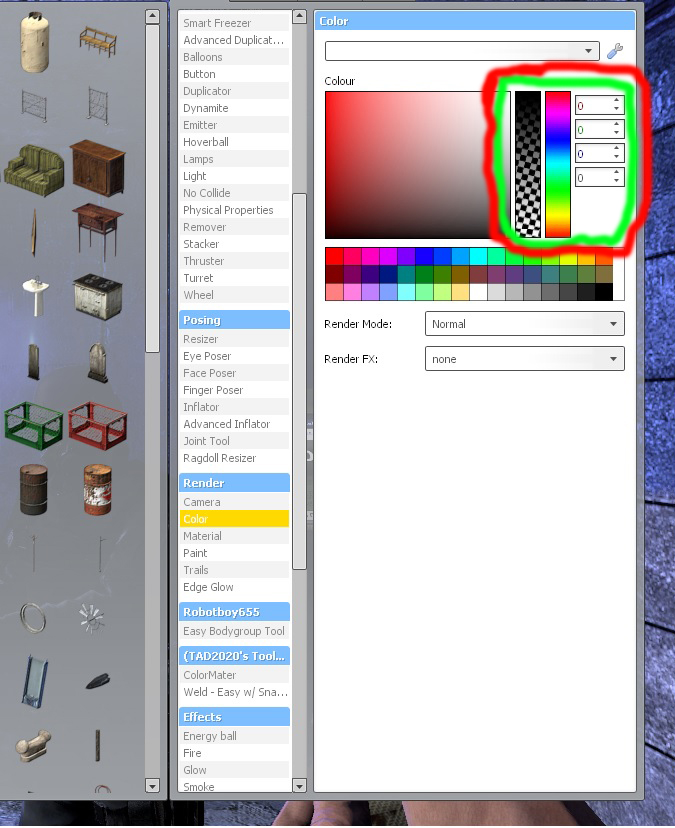Select the Color tool in Render
This screenshot has width=675, height=828.
pyautogui.click(x=235, y=519)
